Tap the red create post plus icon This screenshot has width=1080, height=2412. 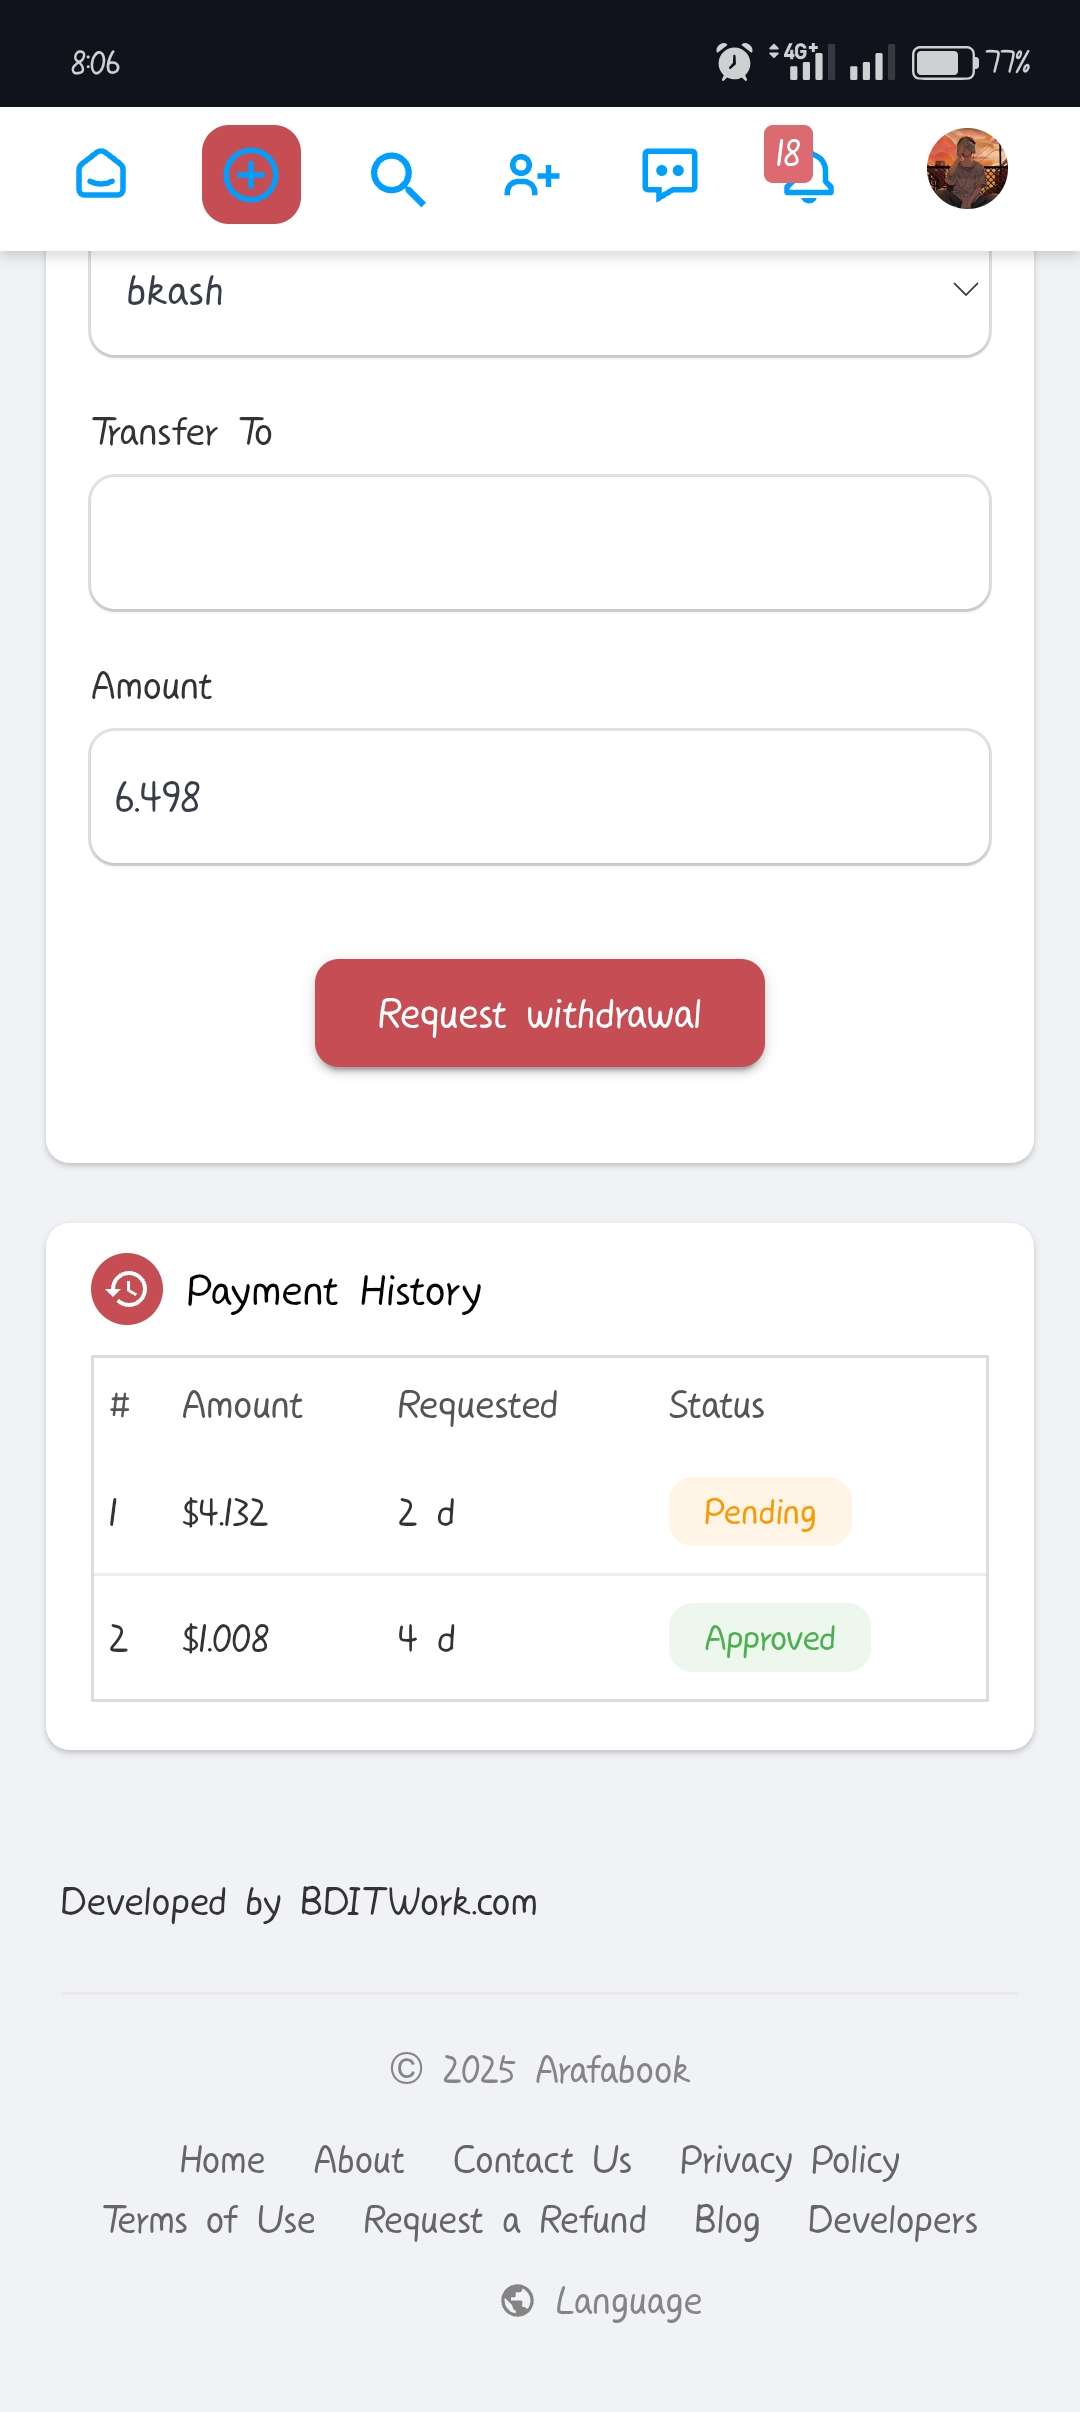(x=251, y=175)
